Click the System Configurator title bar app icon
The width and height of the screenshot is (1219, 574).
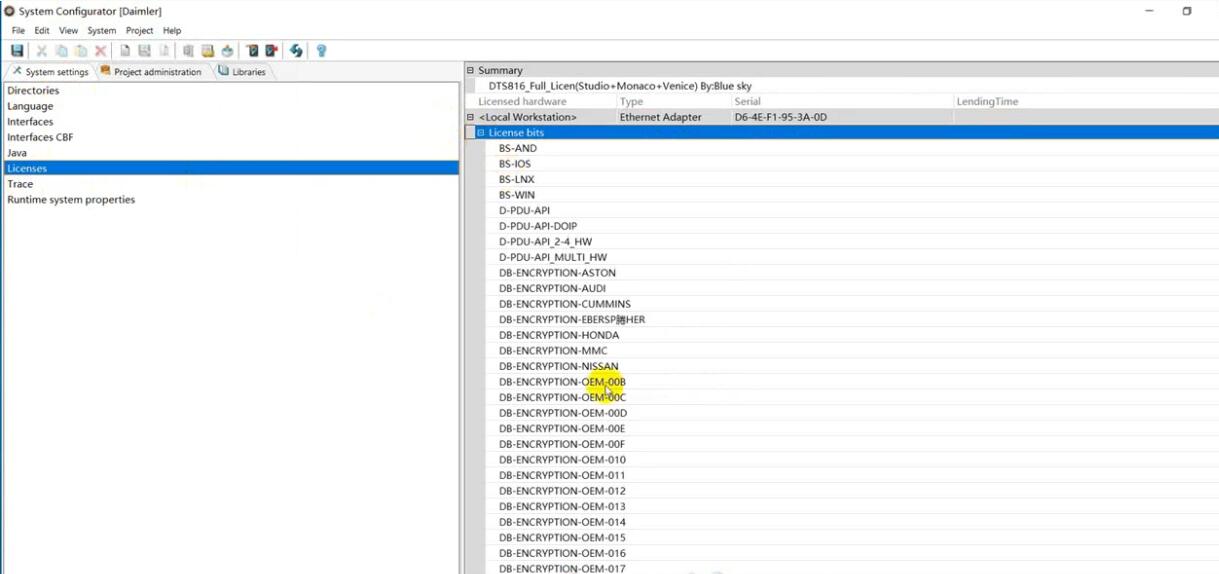click(x=9, y=11)
